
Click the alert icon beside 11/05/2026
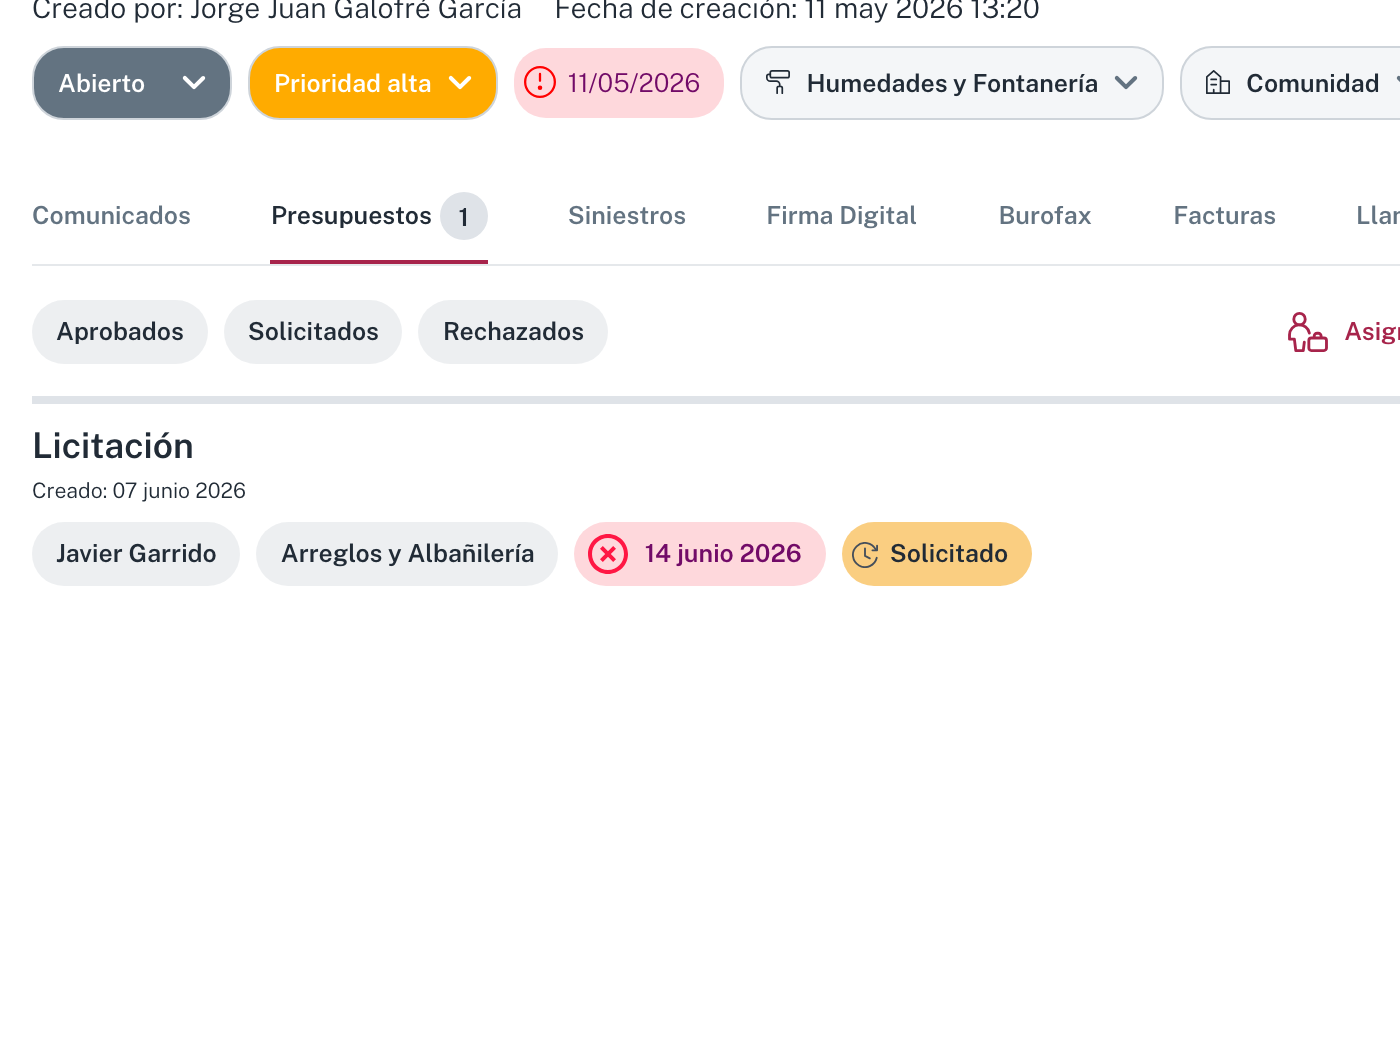tap(540, 82)
